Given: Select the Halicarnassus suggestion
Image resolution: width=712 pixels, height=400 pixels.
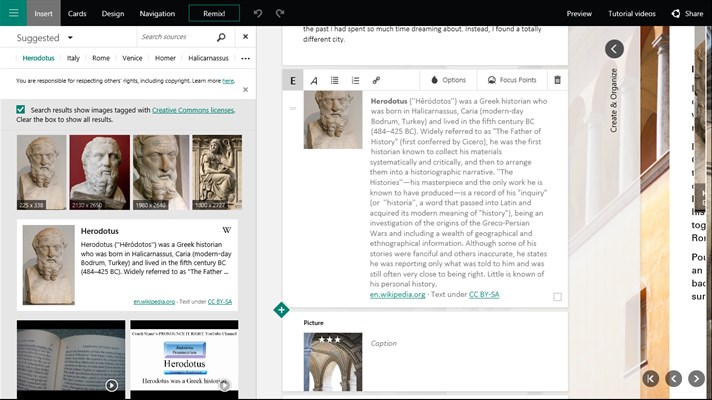Looking at the screenshot, I should tap(208, 58).
